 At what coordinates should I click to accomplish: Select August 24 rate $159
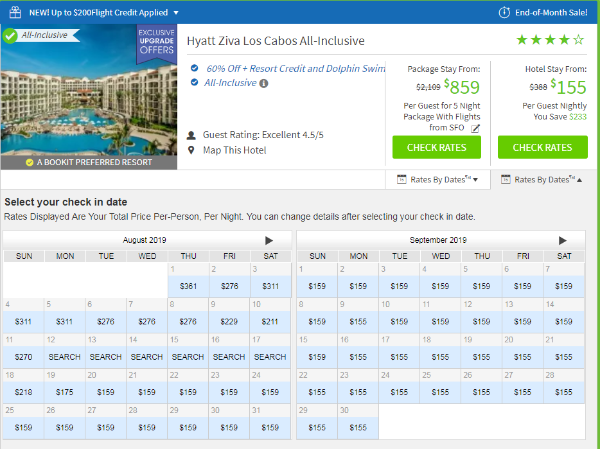coord(270,392)
